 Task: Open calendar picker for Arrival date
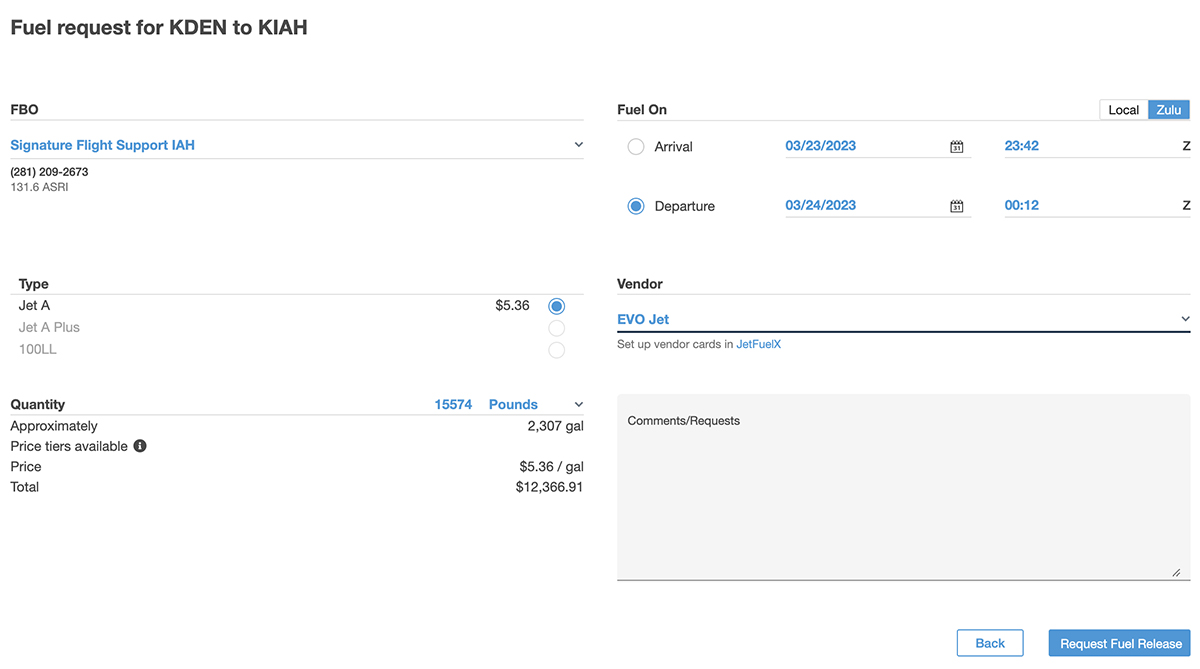[x=956, y=147]
